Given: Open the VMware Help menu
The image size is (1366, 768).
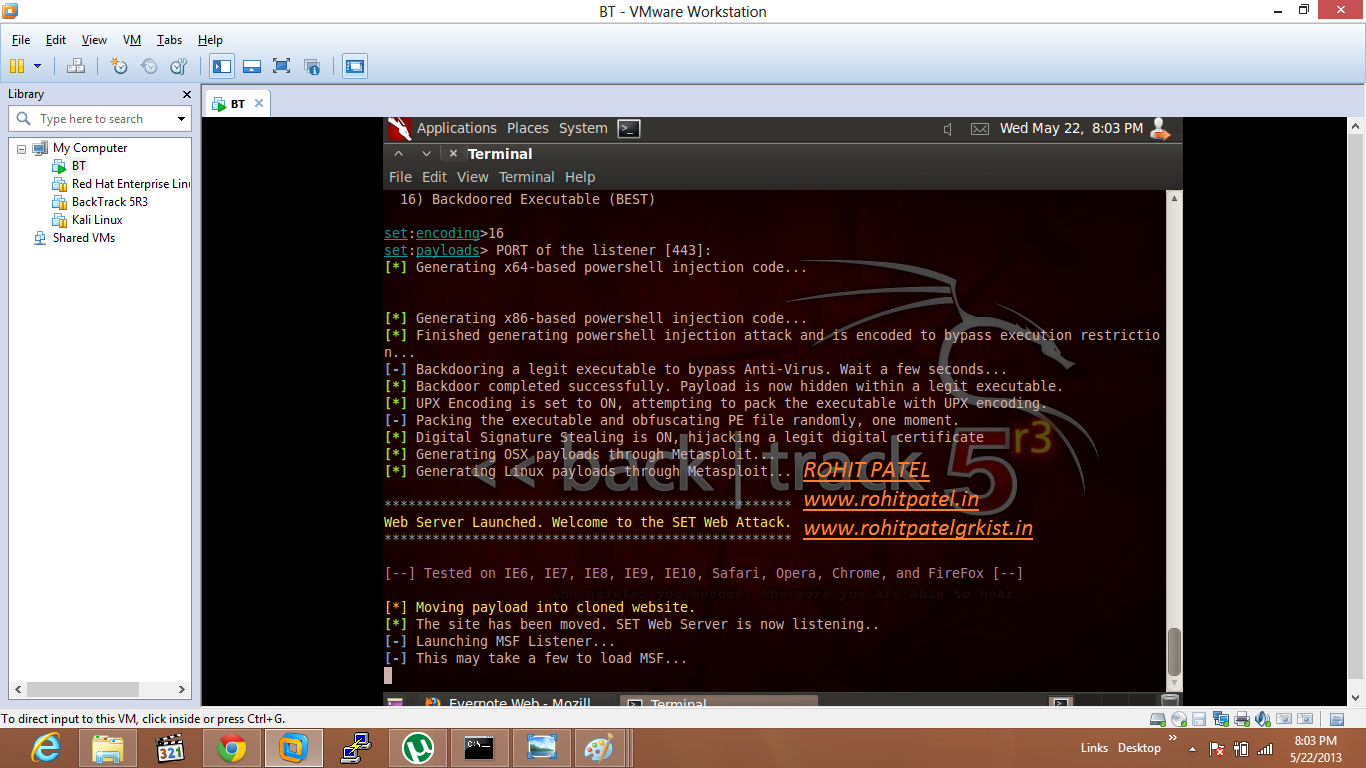Looking at the screenshot, I should pos(210,40).
